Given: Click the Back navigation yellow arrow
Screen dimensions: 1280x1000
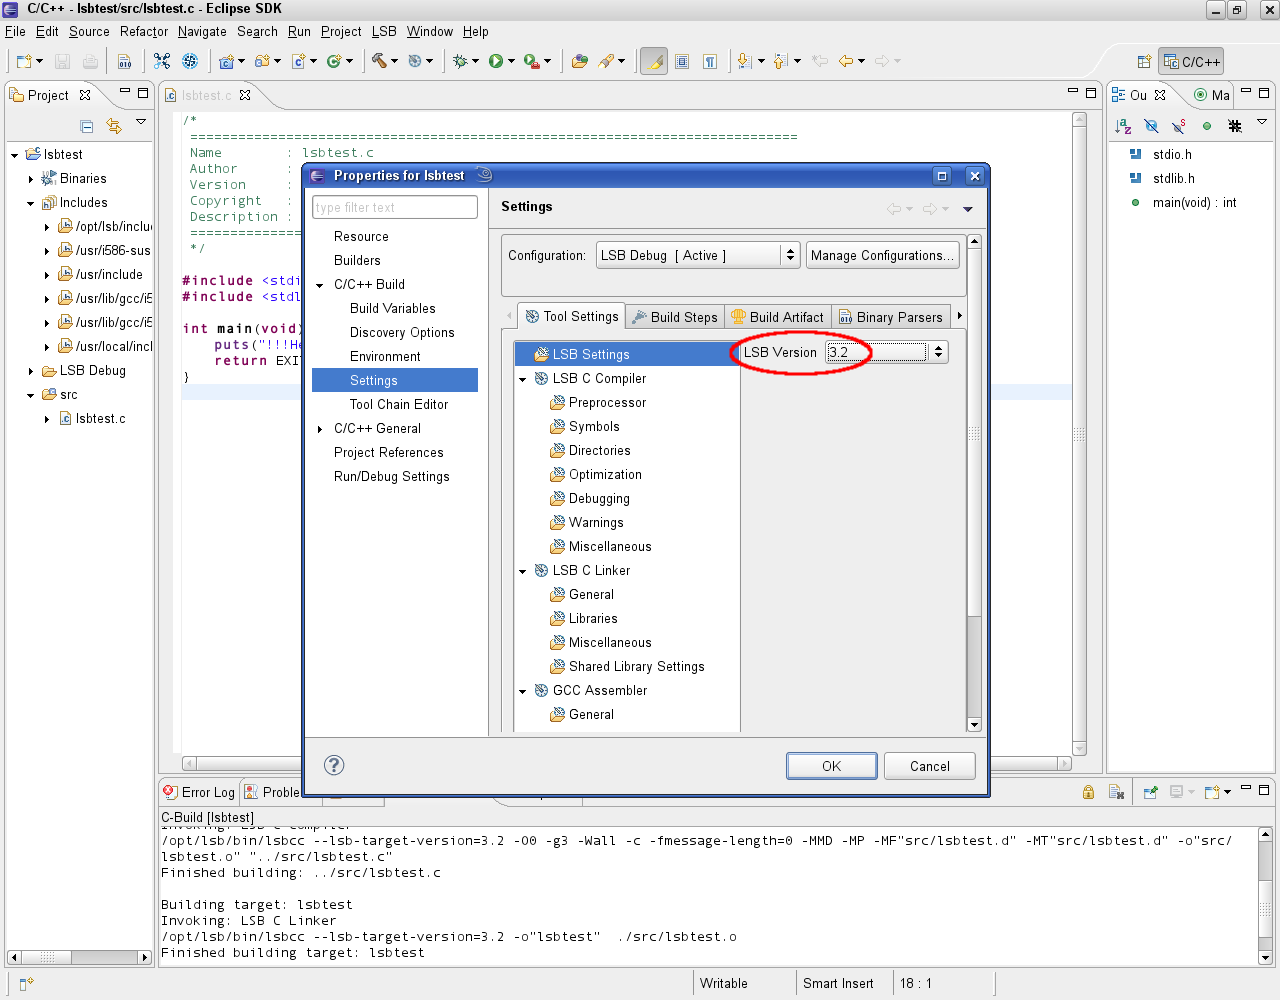Looking at the screenshot, I should click(x=846, y=61).
